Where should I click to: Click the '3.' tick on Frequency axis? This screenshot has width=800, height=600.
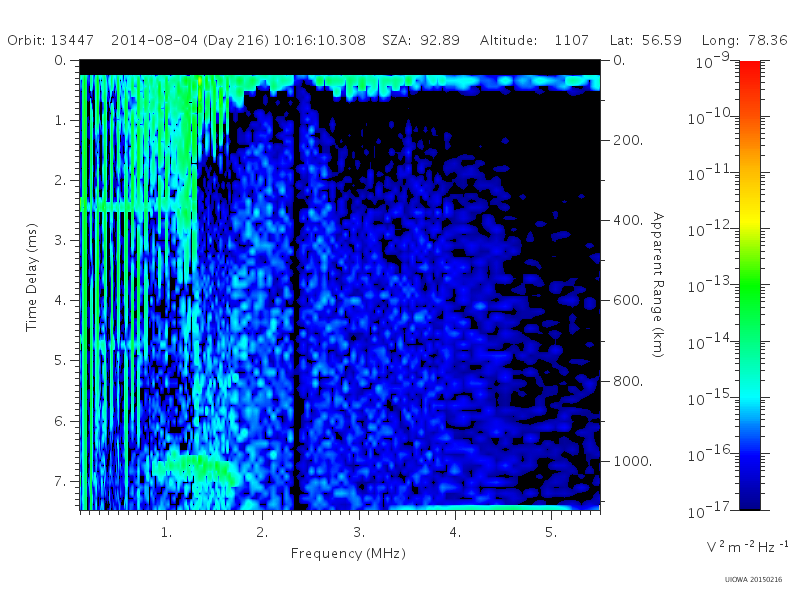point(359,532)
